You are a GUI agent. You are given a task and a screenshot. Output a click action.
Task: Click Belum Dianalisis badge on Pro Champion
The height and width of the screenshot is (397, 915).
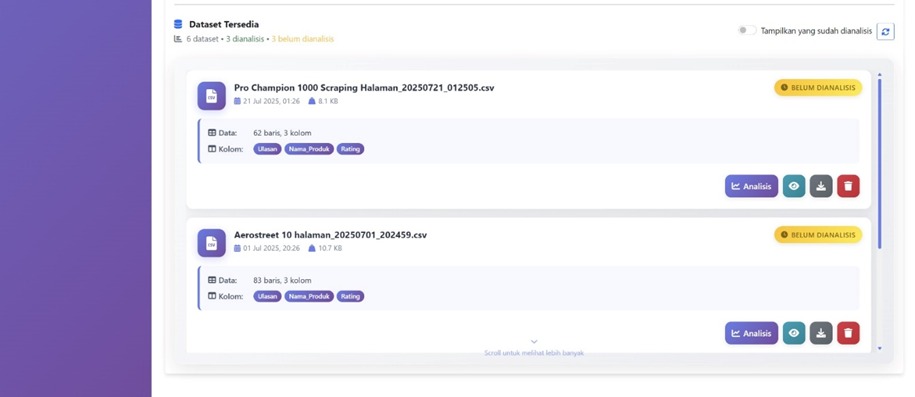[x=818, y=88]
